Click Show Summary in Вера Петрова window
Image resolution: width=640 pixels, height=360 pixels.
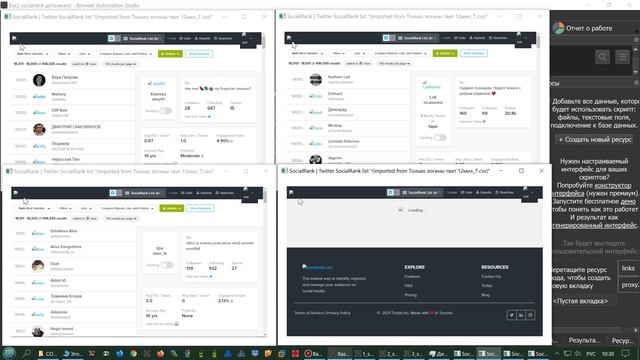[199, 54]
